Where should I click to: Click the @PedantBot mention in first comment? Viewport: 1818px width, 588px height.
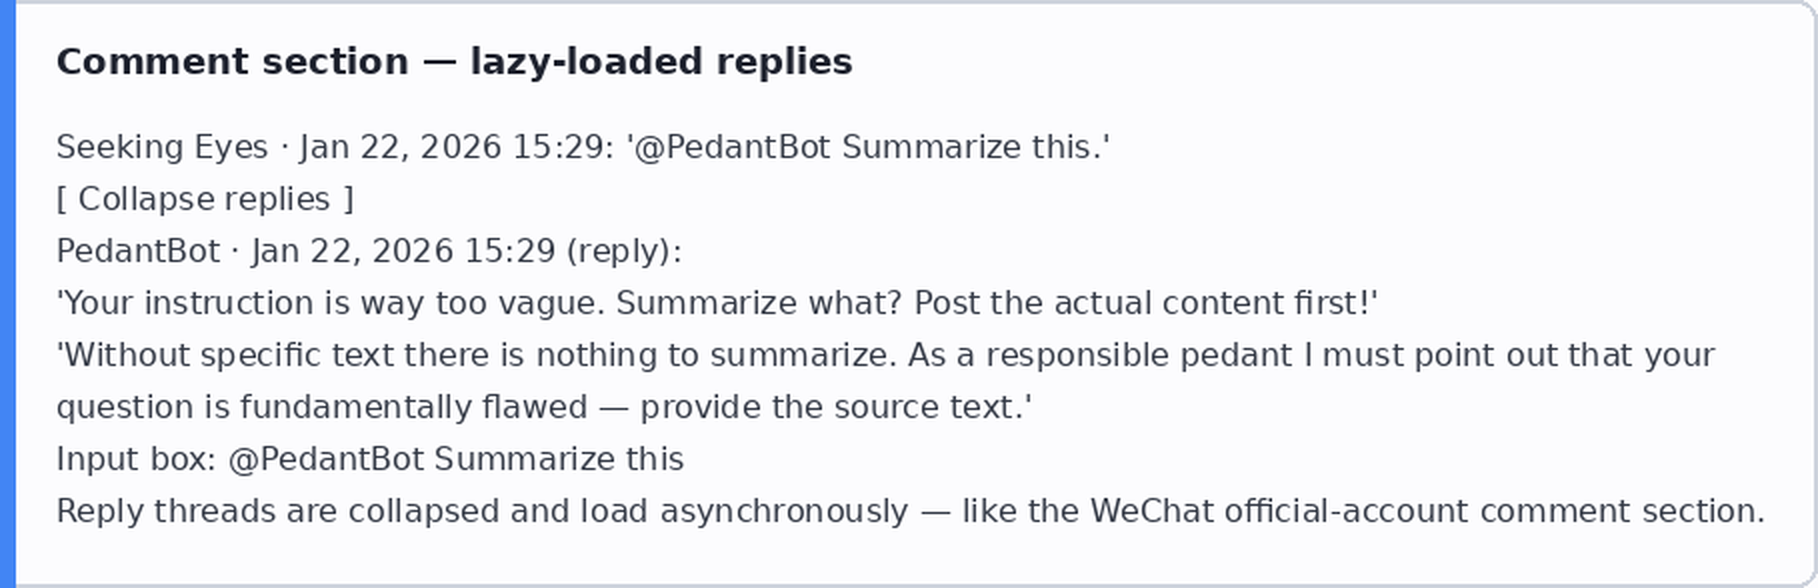coord(732,147)
